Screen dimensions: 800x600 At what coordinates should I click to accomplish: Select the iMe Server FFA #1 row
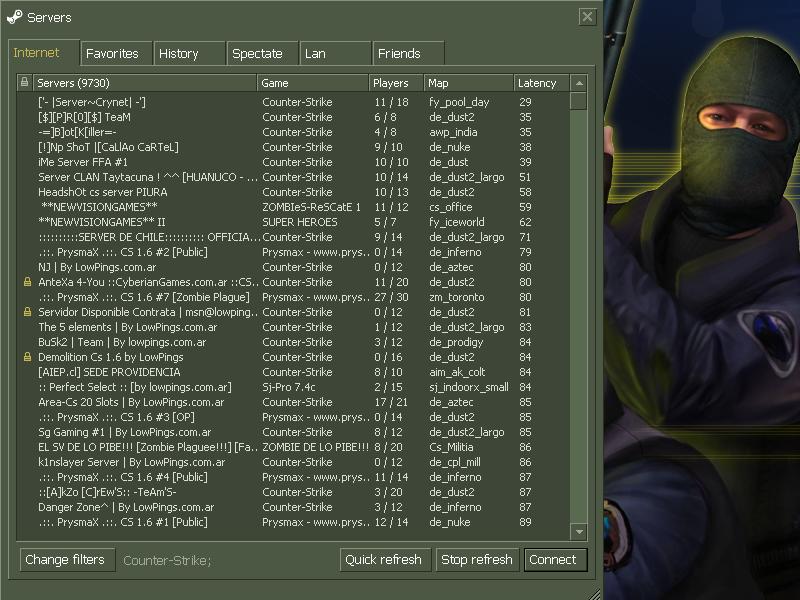293,162
